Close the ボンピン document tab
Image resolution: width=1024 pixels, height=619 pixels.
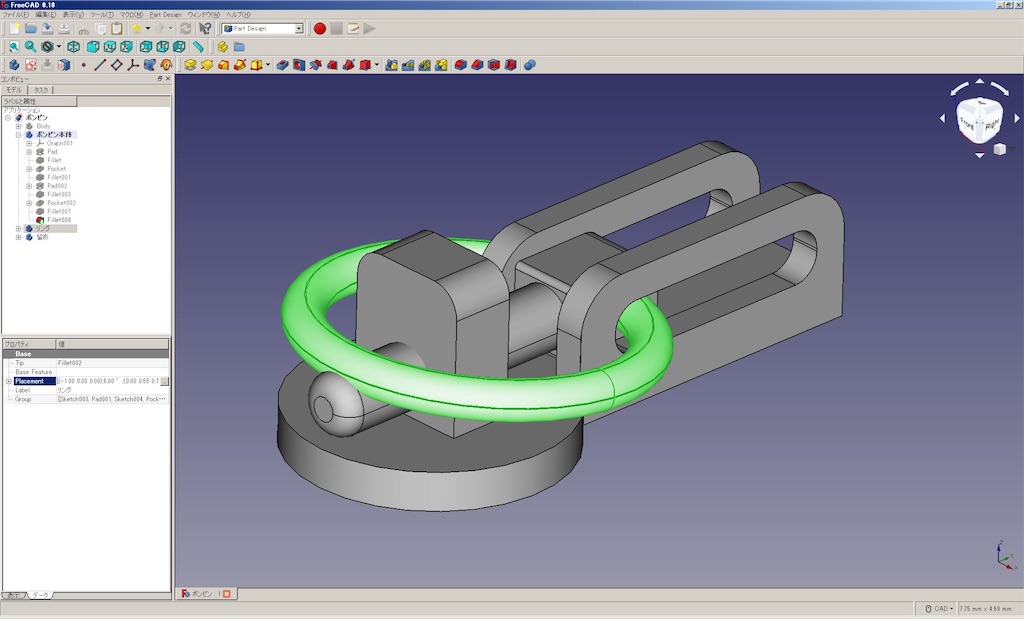227,594
